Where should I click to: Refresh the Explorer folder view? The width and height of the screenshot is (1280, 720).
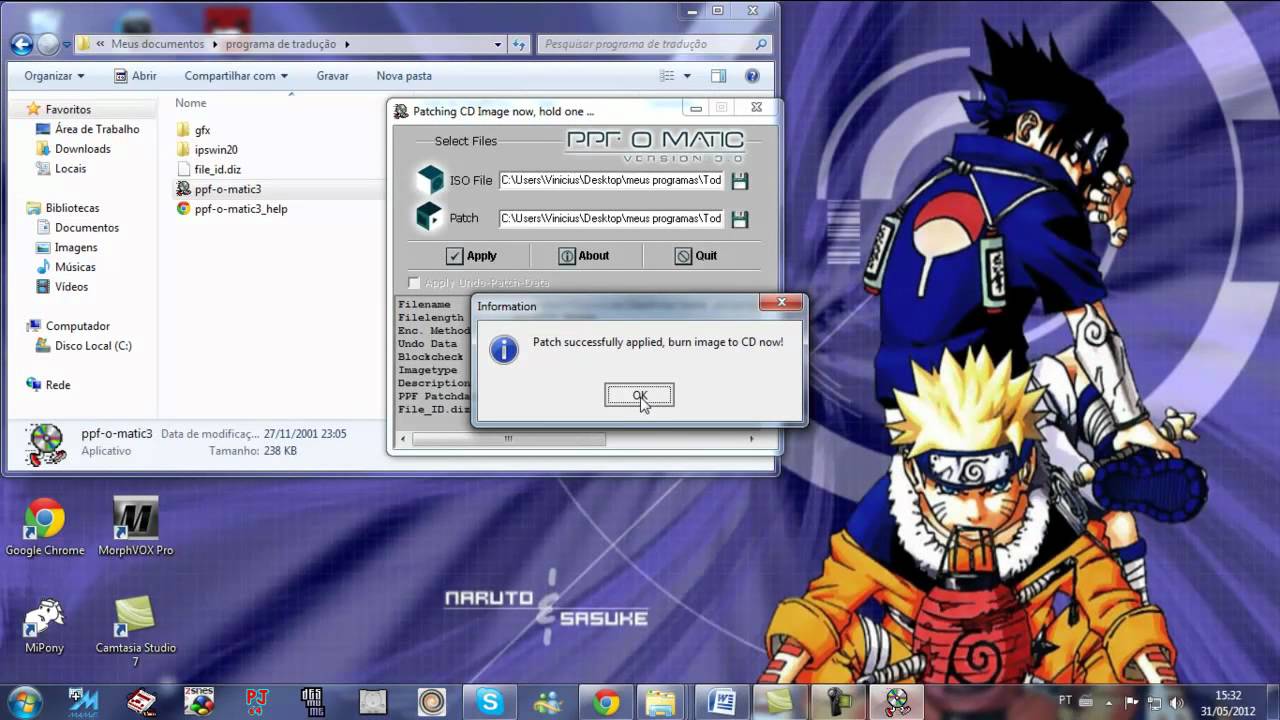(519, 44)
